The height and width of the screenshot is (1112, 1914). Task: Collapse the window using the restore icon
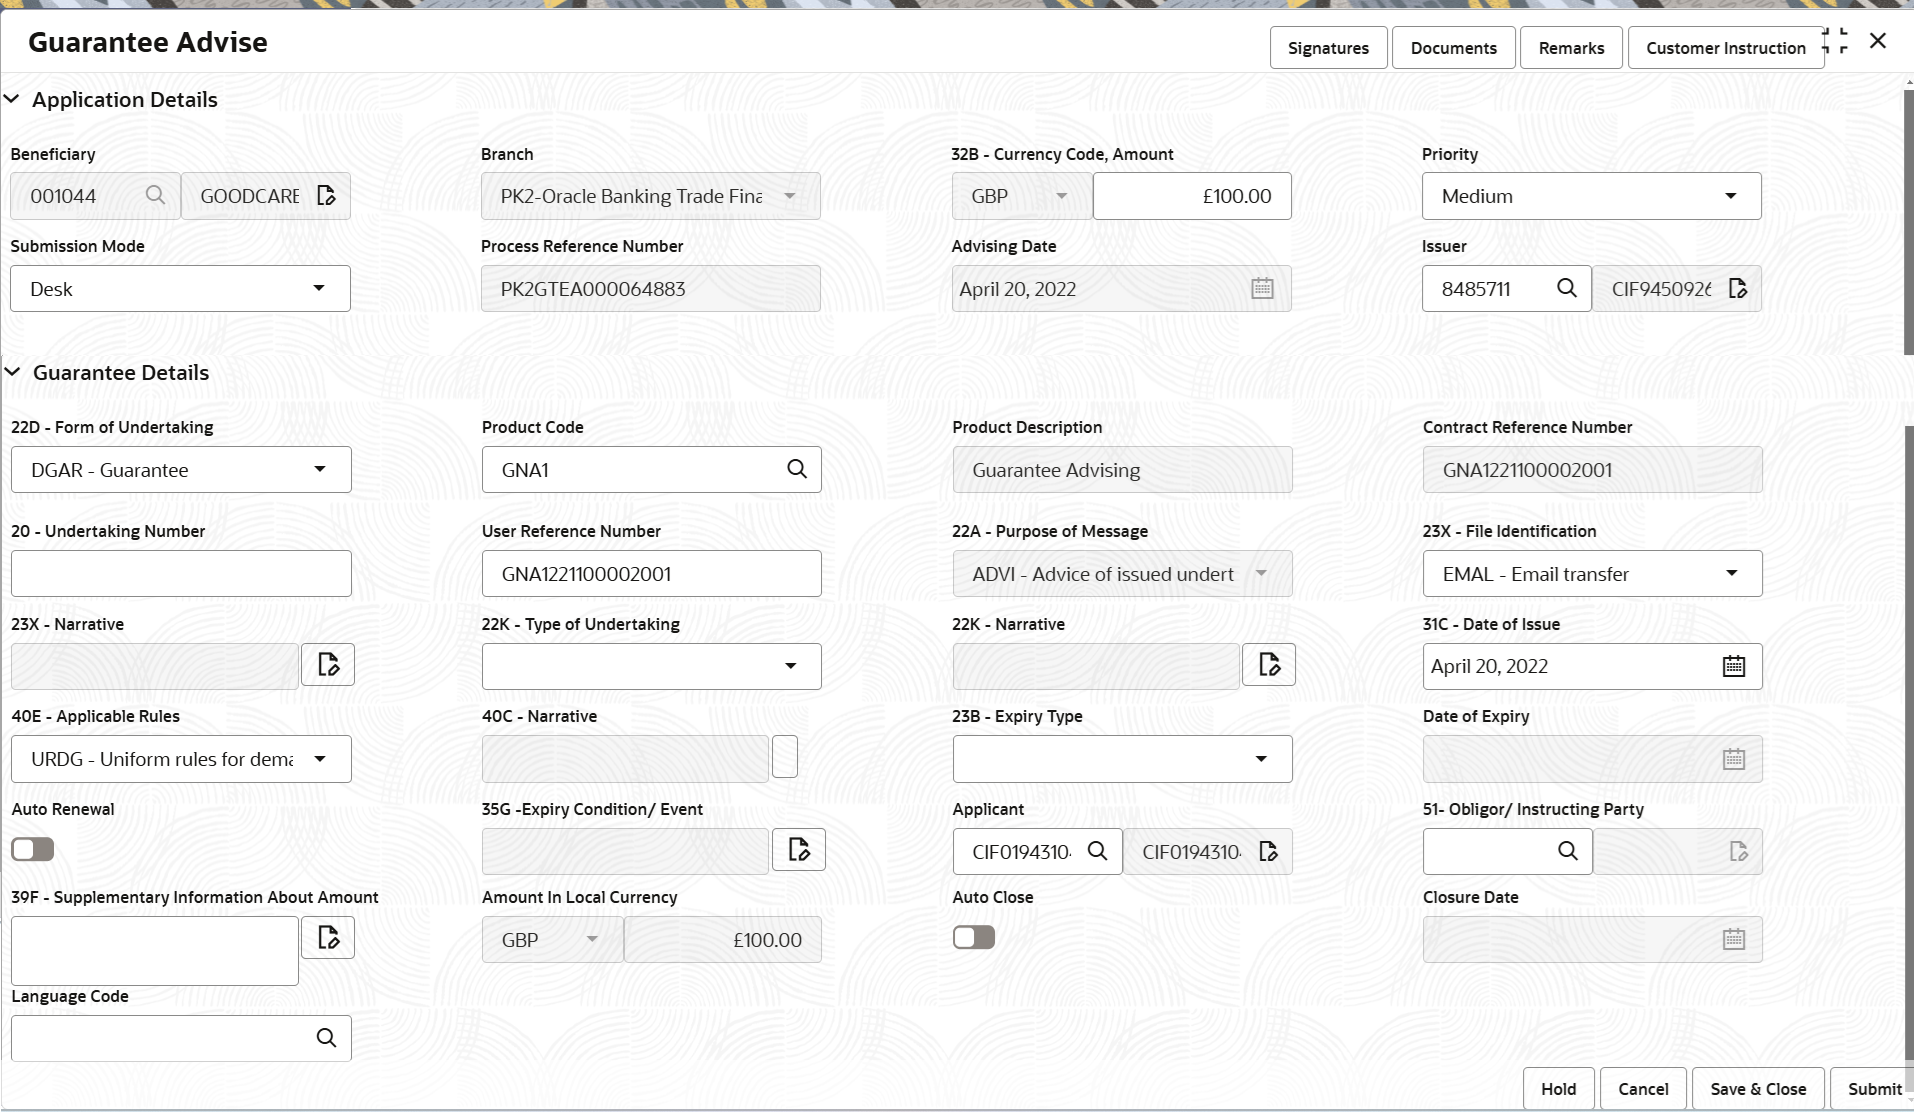tap(1835, 41)
